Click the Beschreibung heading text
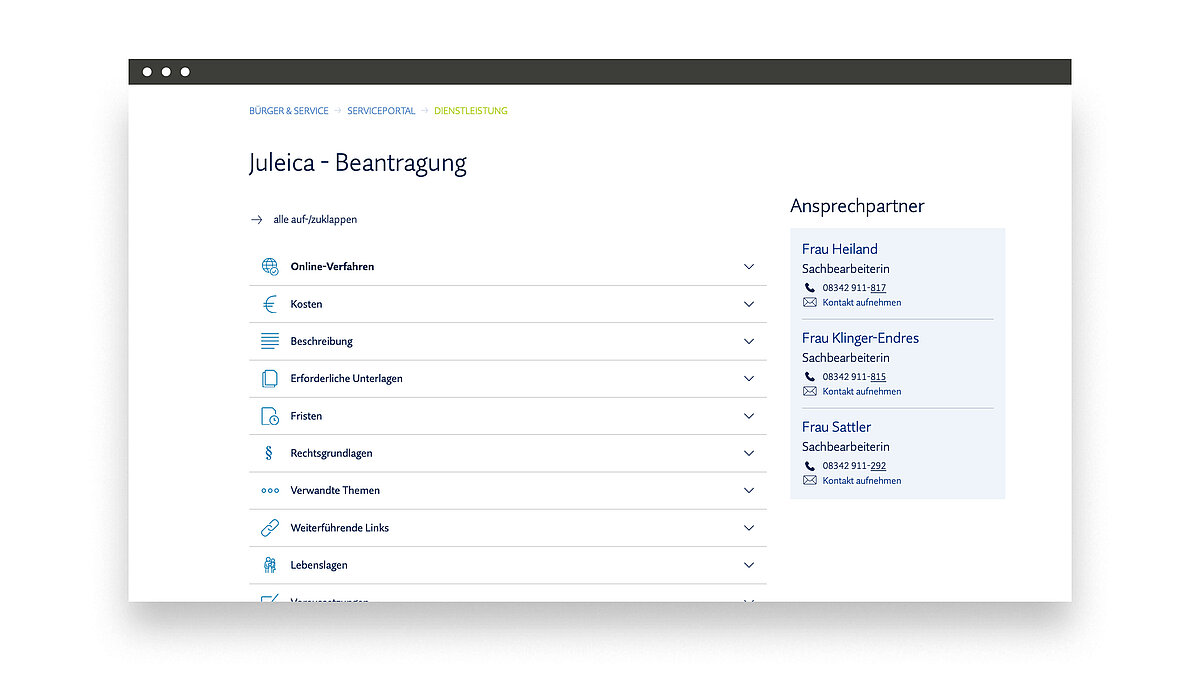This screenshot has height=675, width=1200. (x=322, y=341)
